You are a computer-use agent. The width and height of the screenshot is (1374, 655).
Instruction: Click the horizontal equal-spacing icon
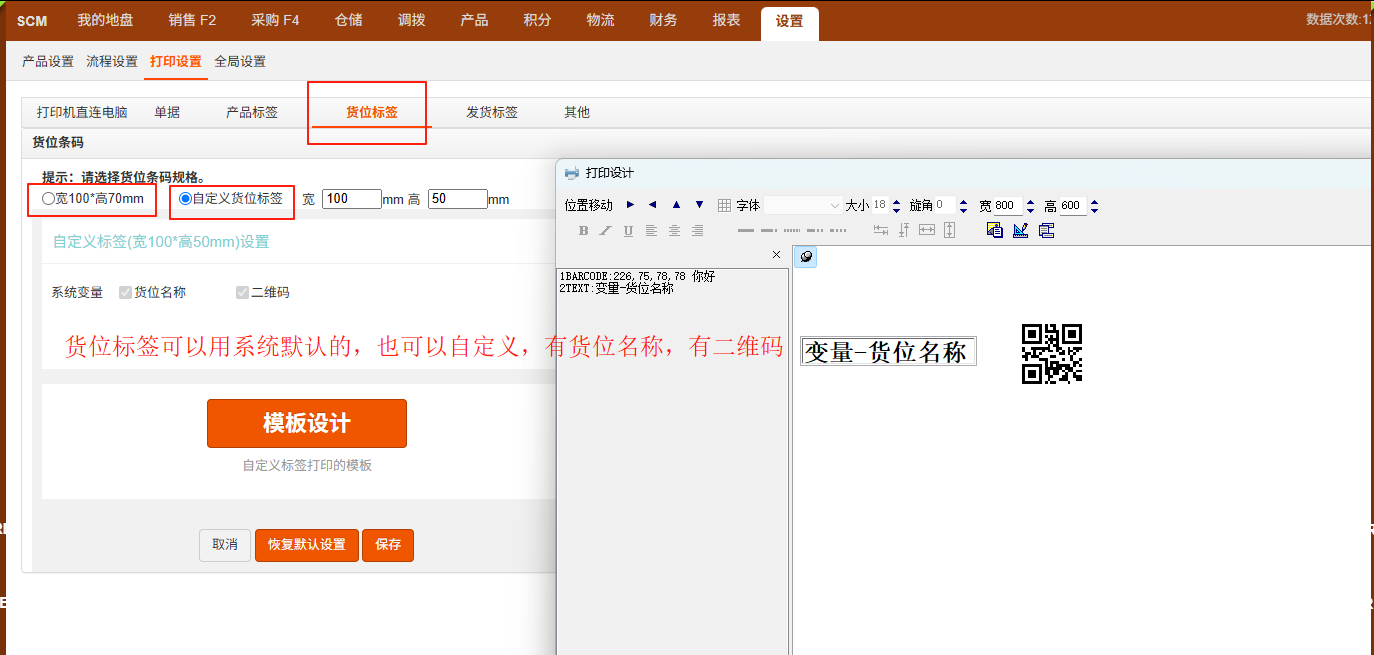click(x=881, y=231)
